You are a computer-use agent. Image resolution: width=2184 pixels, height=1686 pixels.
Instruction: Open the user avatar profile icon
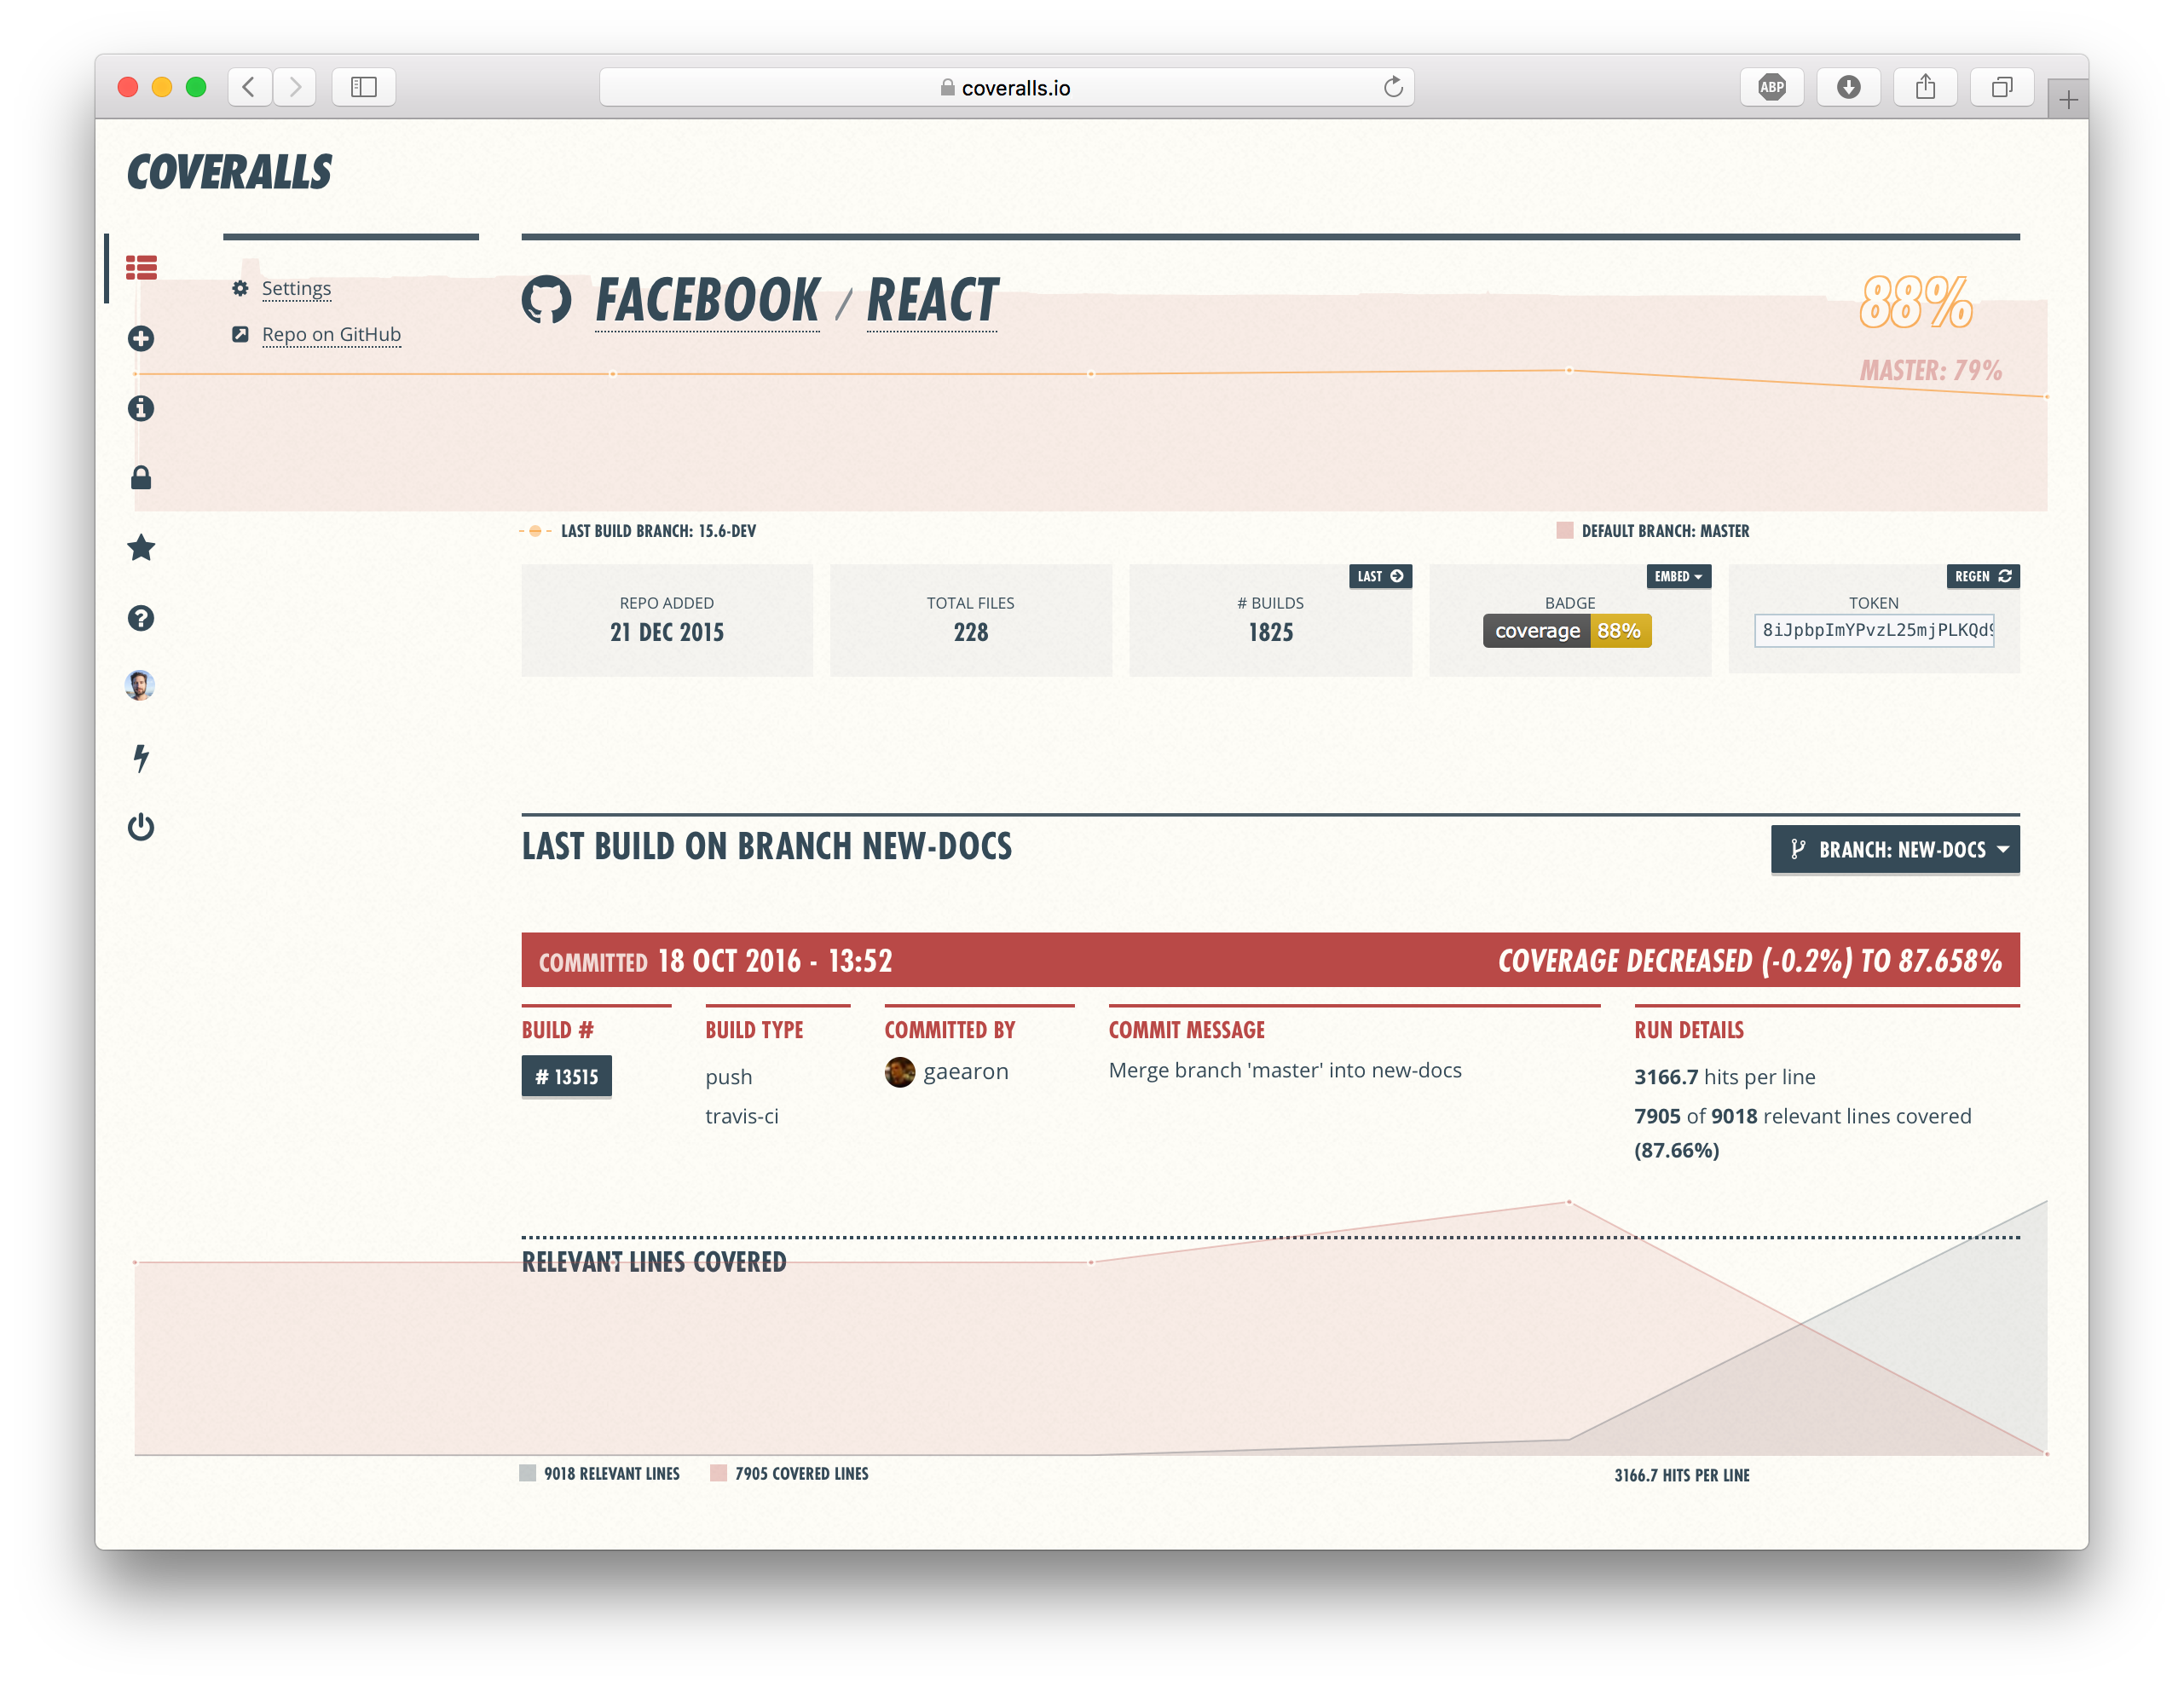[140, 686]
